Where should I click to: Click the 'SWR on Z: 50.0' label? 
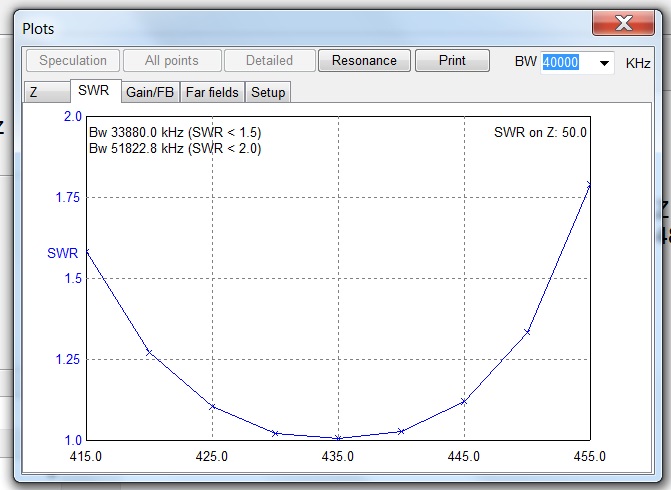tap(540, 132)
